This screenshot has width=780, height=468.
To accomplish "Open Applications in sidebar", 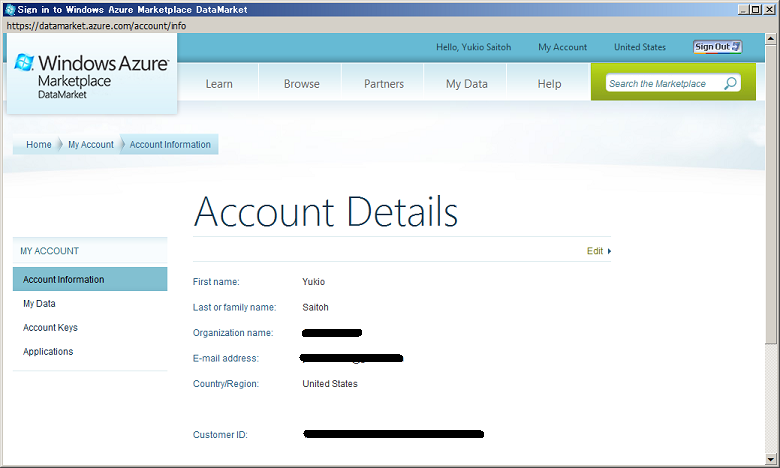I will pos(48,352).
